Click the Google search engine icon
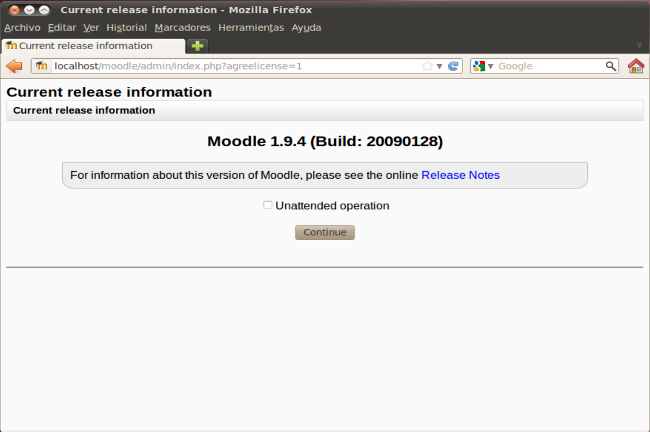The width and height of the screenshot is (650, 432). point(480,66)
